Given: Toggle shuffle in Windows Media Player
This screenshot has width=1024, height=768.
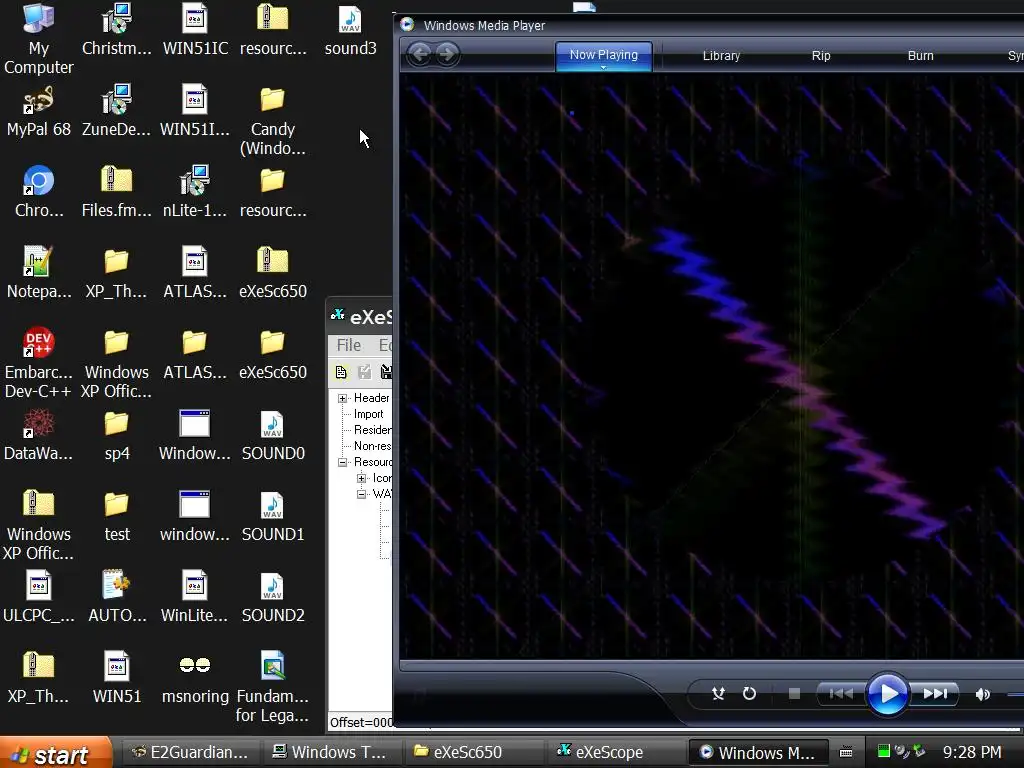Looking at the screenshot, I should point(718,694).
